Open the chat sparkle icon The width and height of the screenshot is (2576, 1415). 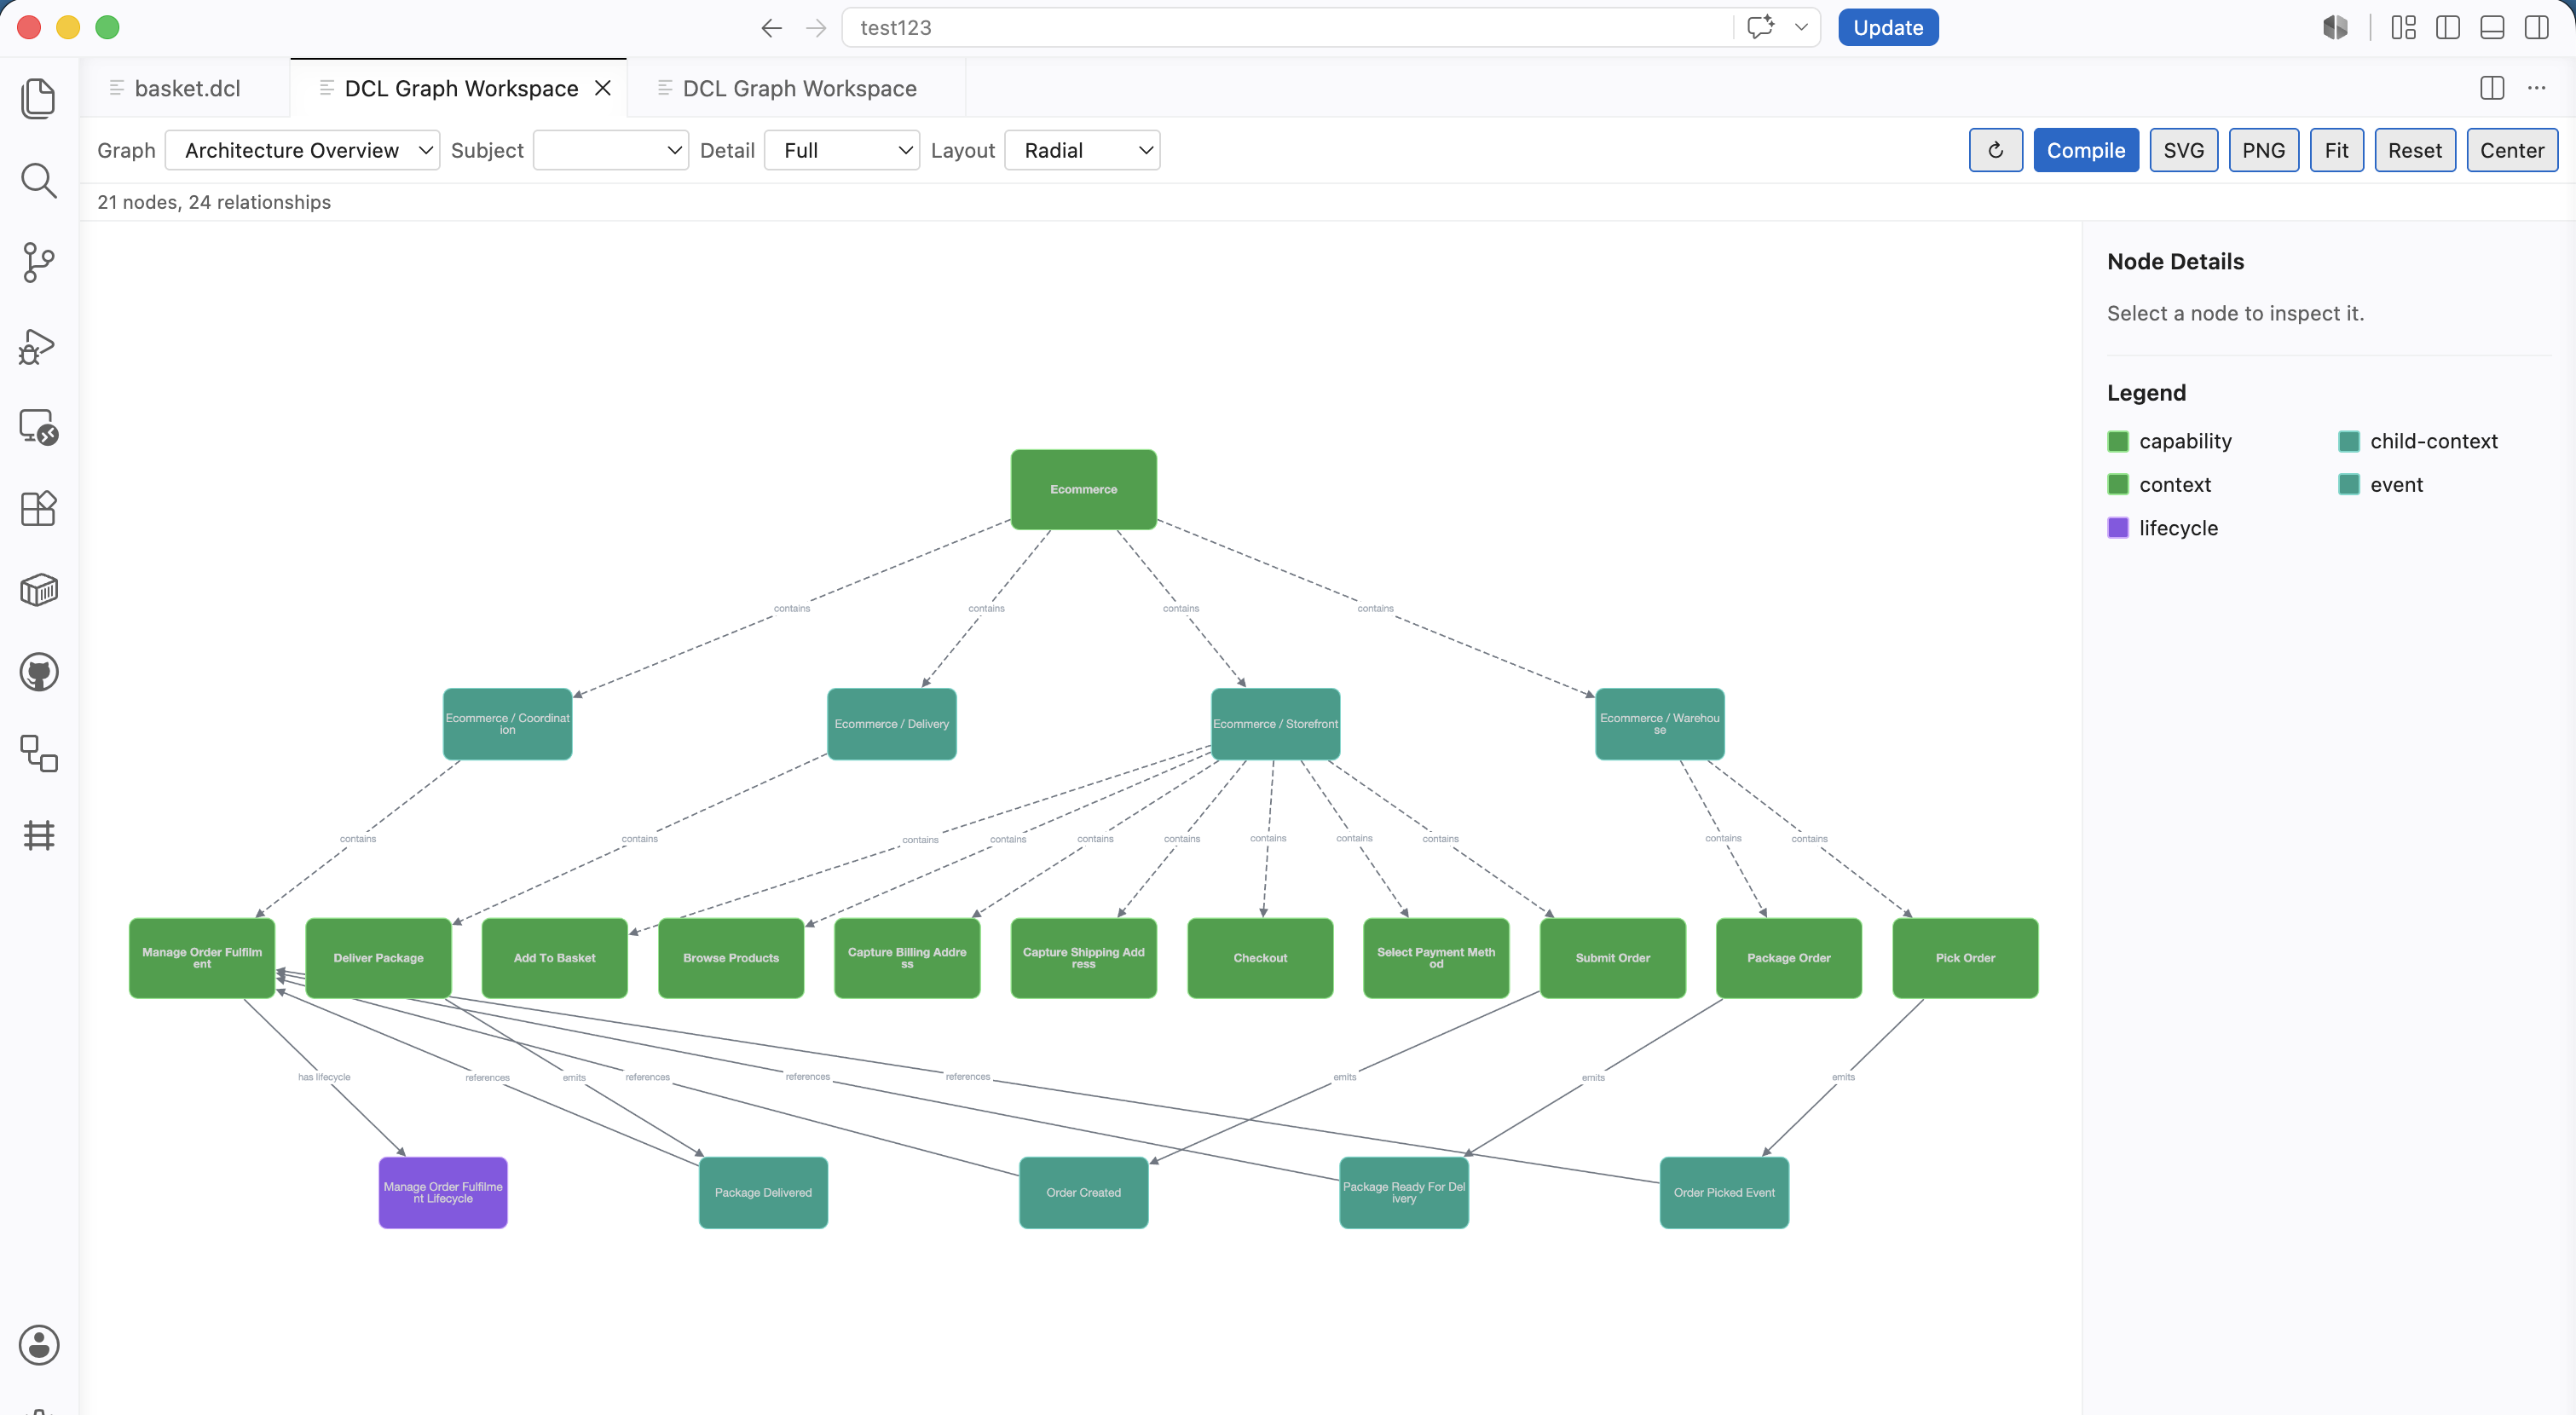(x=1761, y=27)
